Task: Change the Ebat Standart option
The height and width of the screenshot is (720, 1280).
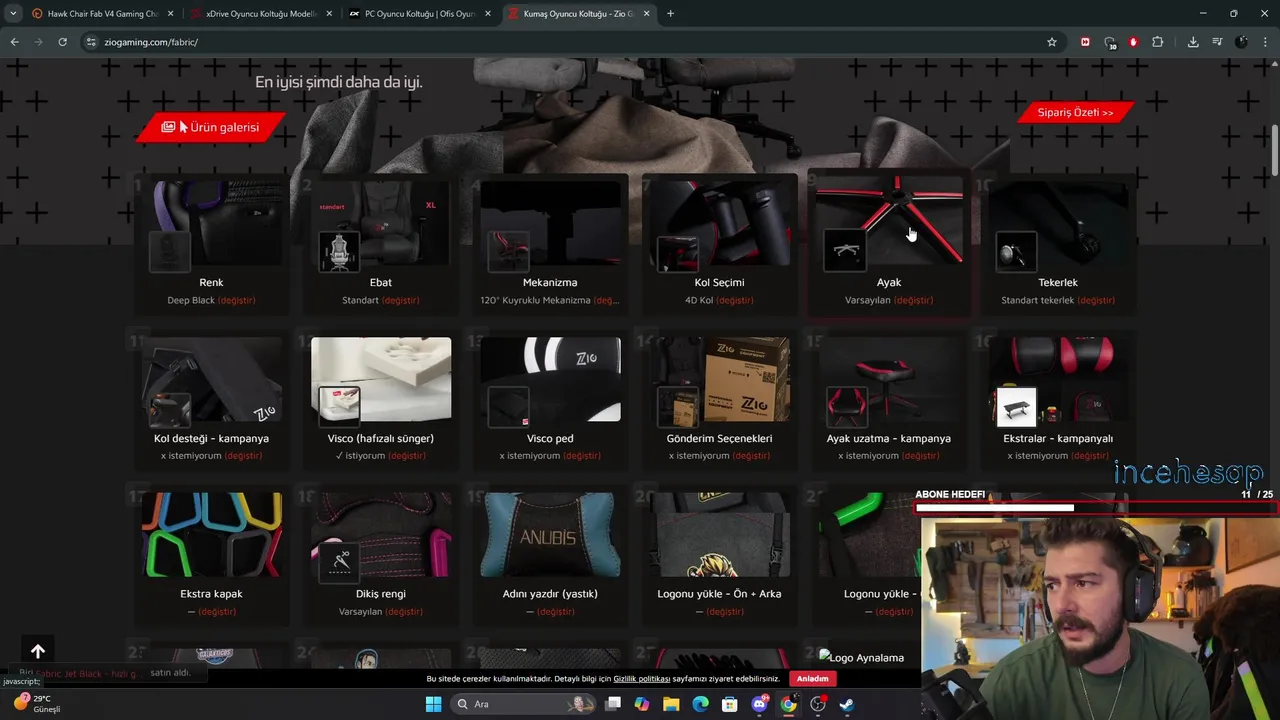Action: coord(400,300)
